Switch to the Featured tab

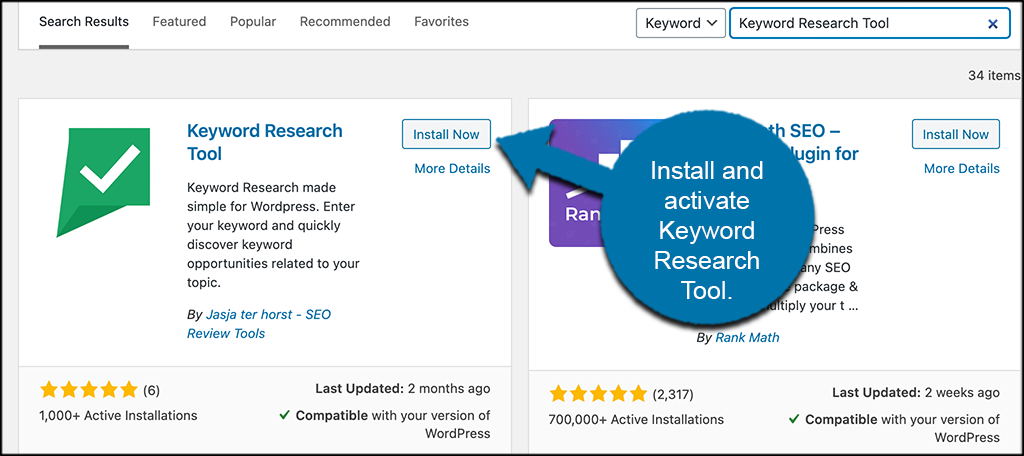[x=179, y=22]
